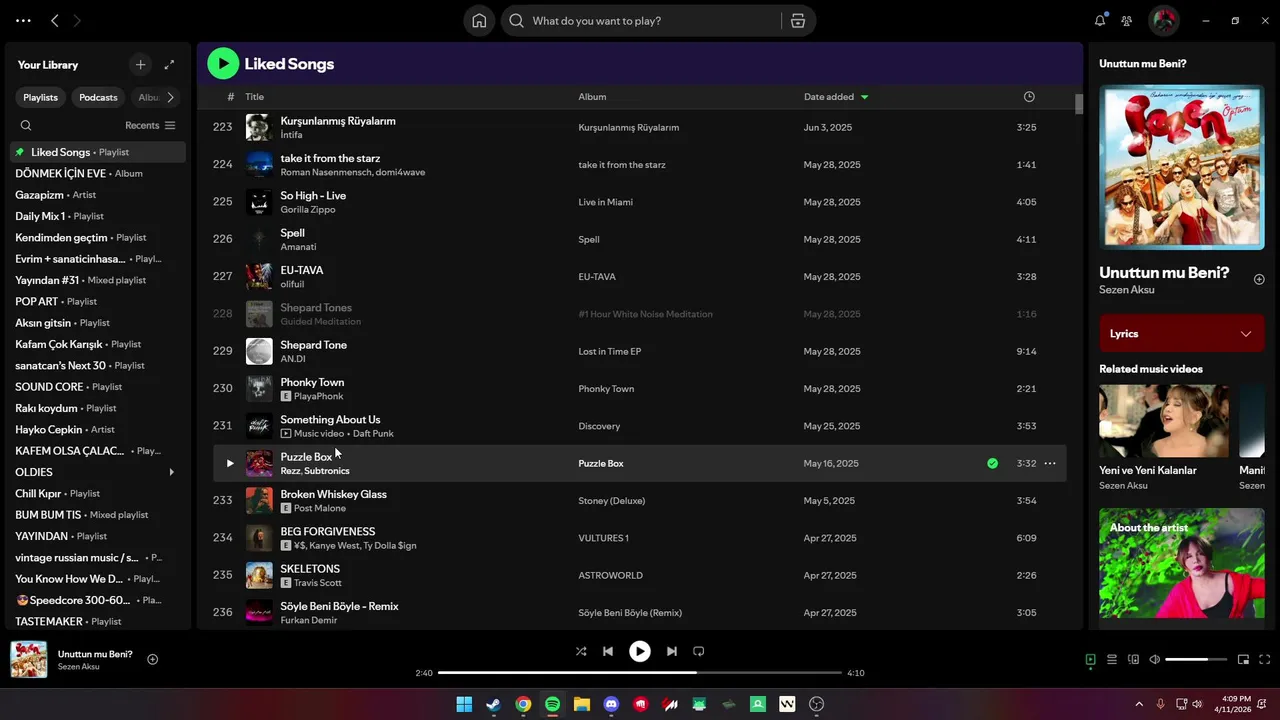Sort by duration clock column

coord(1029,97)
